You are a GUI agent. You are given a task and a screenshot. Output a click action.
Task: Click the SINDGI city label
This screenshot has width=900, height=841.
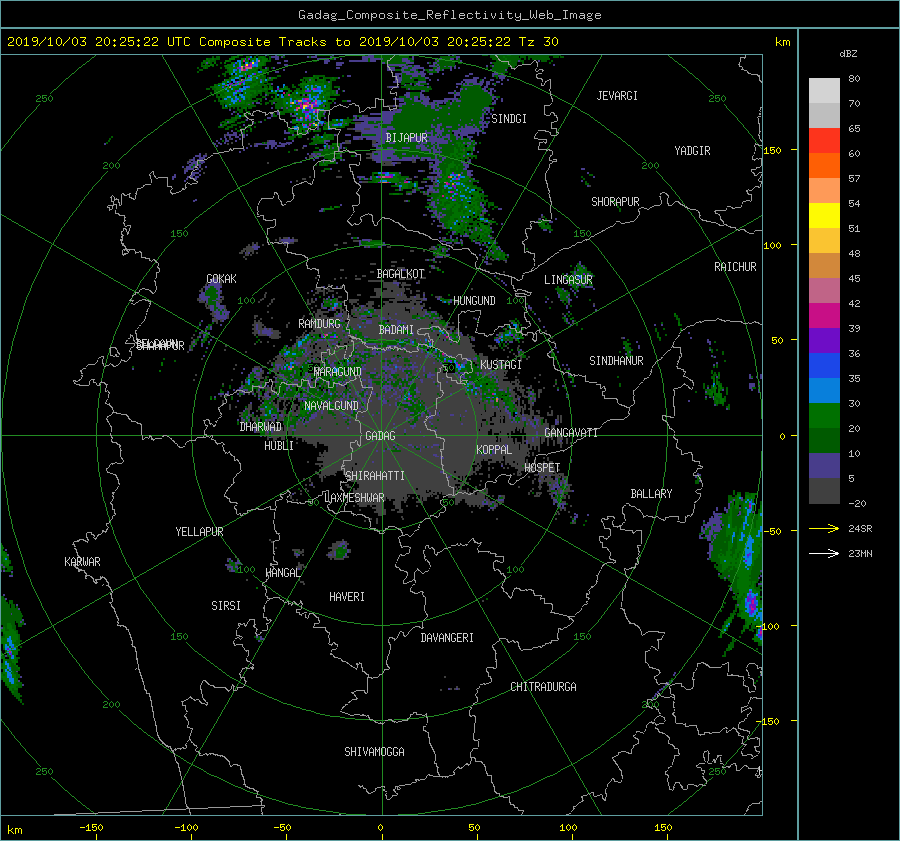pos(509,119)
